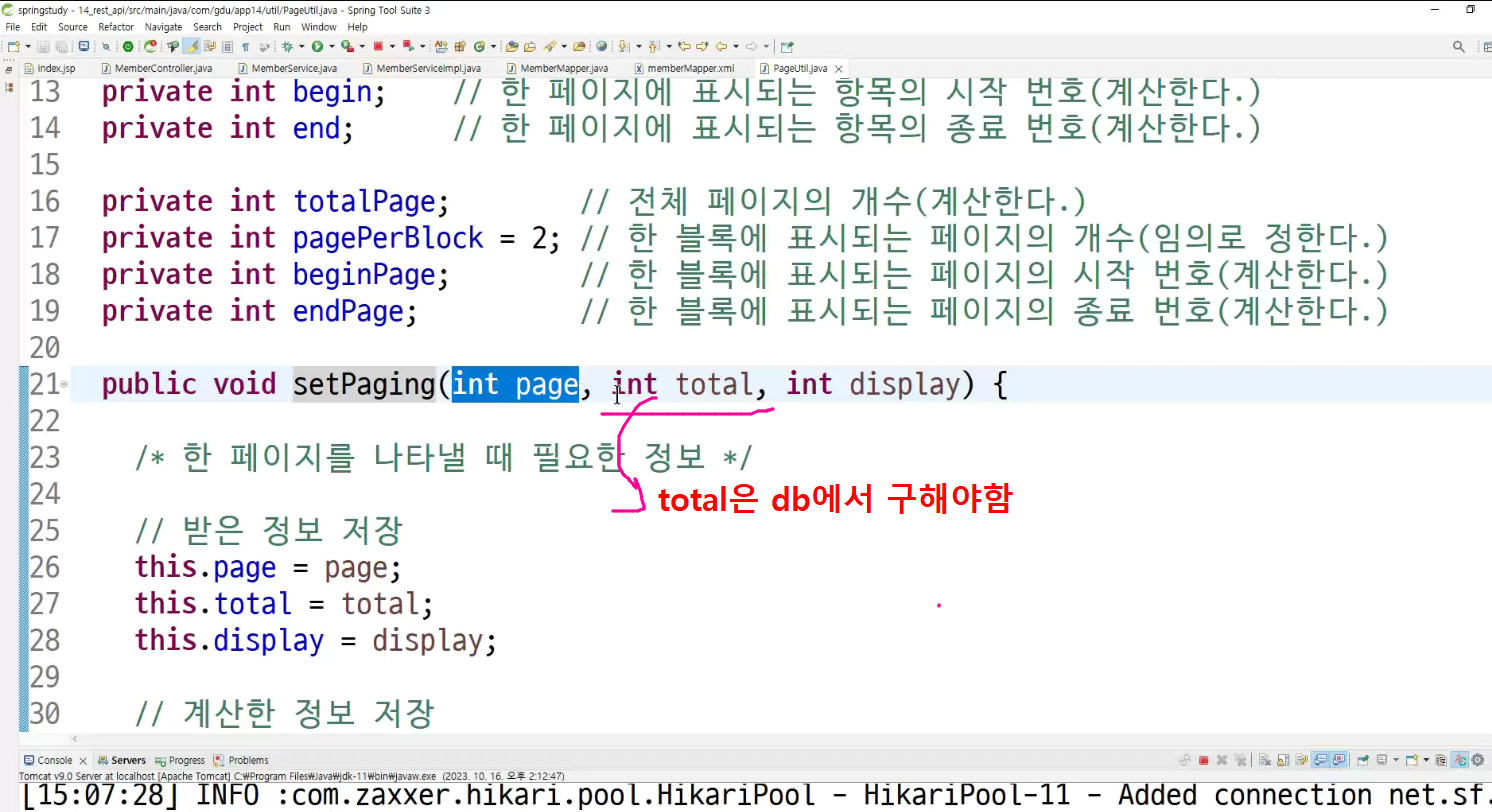Viewport: 1492px width, 812px height.
Task: Click 'pagePerBlock' field on line 17
Action: point(388,238)
